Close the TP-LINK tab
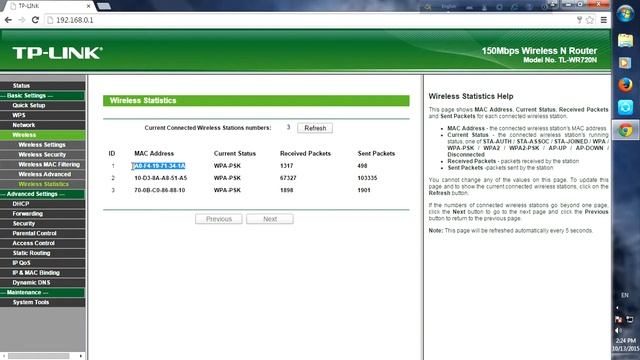The height and width of the screenshot is (360, 640). pyautogui.click(x=89, y=6)
